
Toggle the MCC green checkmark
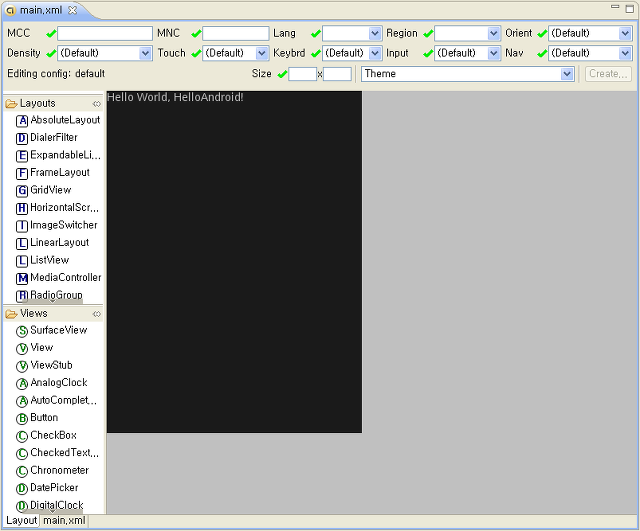51,33
